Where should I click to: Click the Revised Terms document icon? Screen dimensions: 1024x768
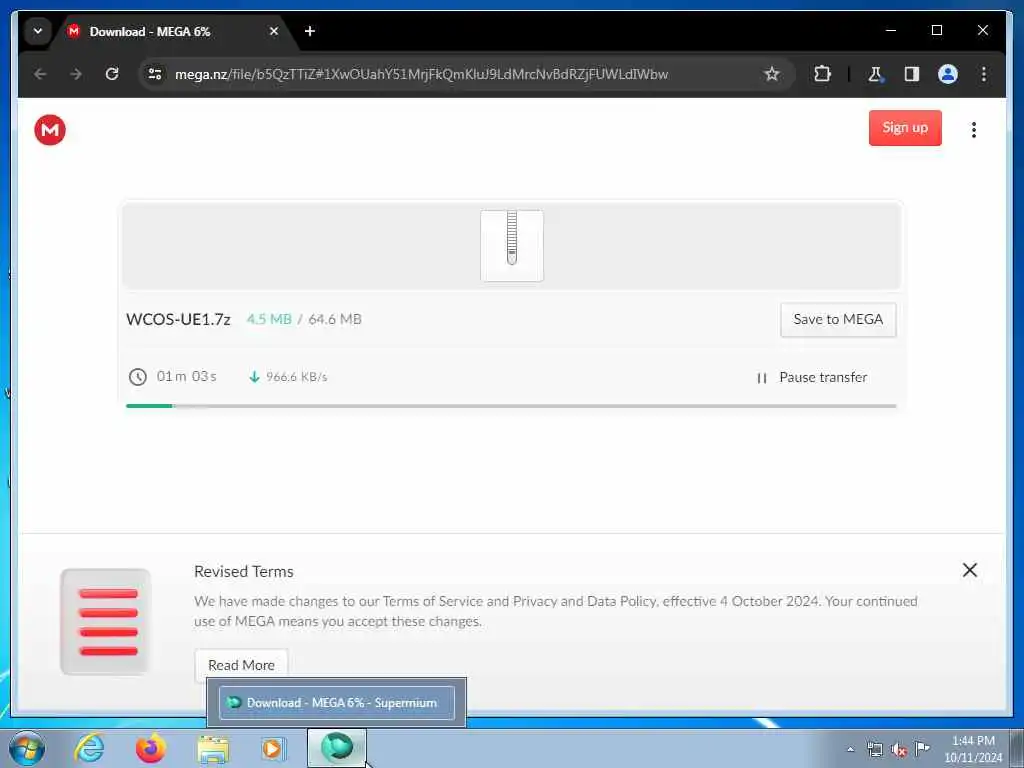[x=106, y=622]
